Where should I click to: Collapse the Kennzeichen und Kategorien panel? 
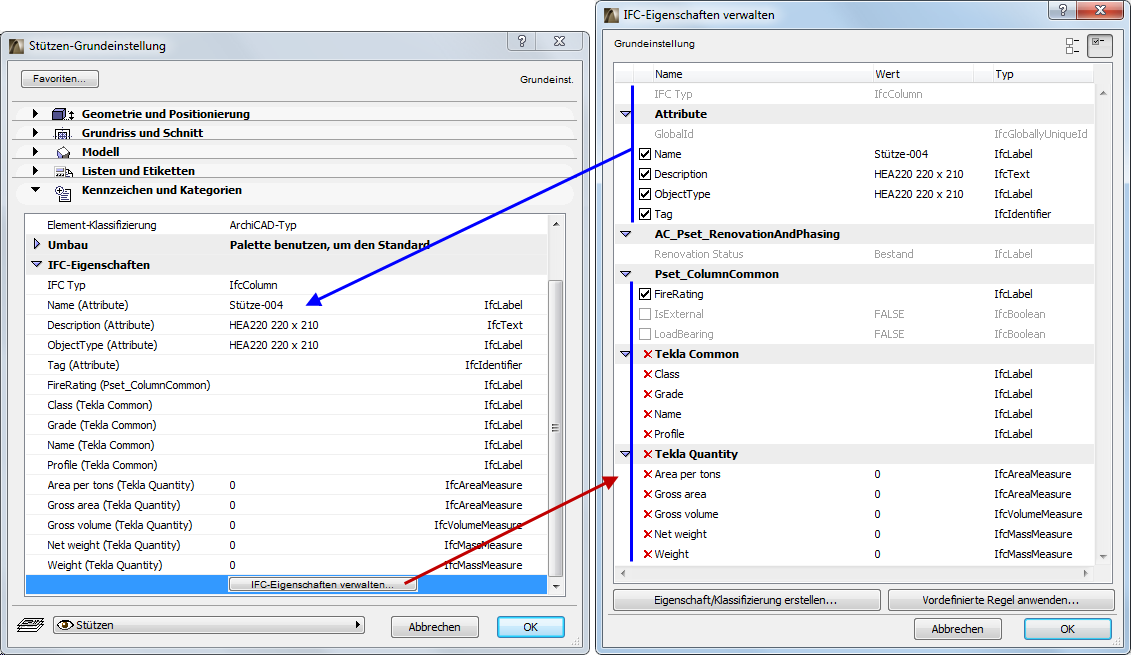(35, 190)
